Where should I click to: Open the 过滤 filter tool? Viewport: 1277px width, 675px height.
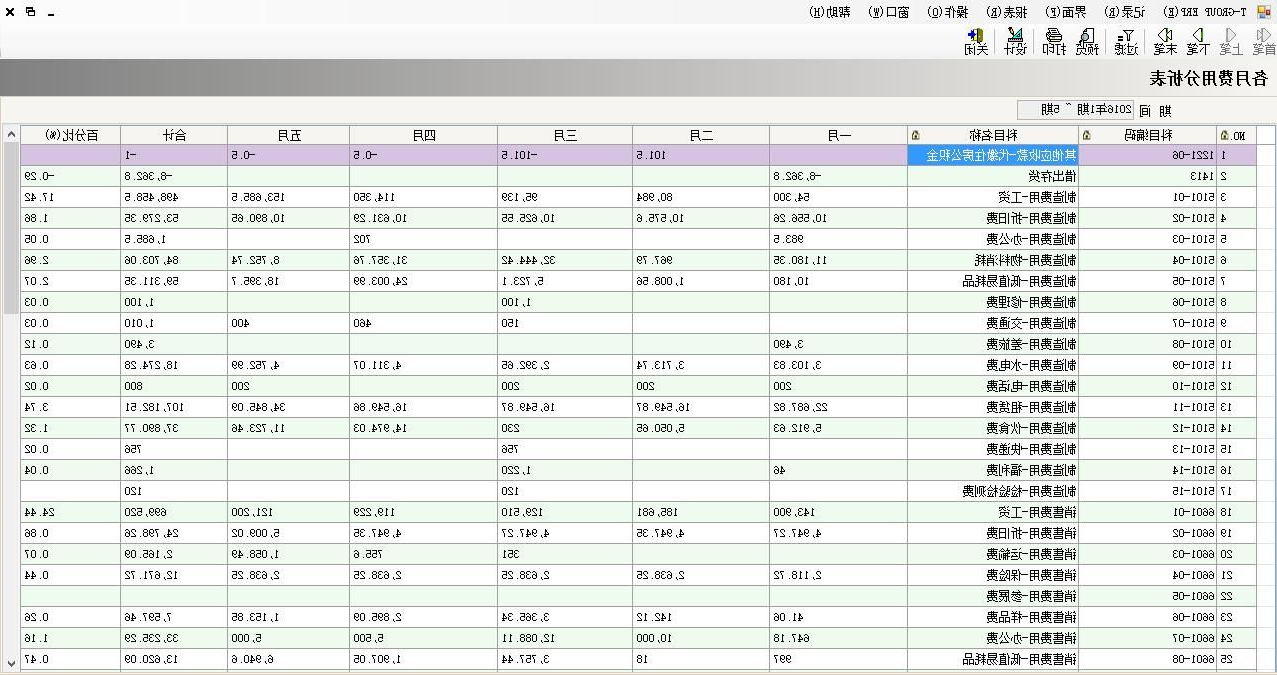(1126, 41)
